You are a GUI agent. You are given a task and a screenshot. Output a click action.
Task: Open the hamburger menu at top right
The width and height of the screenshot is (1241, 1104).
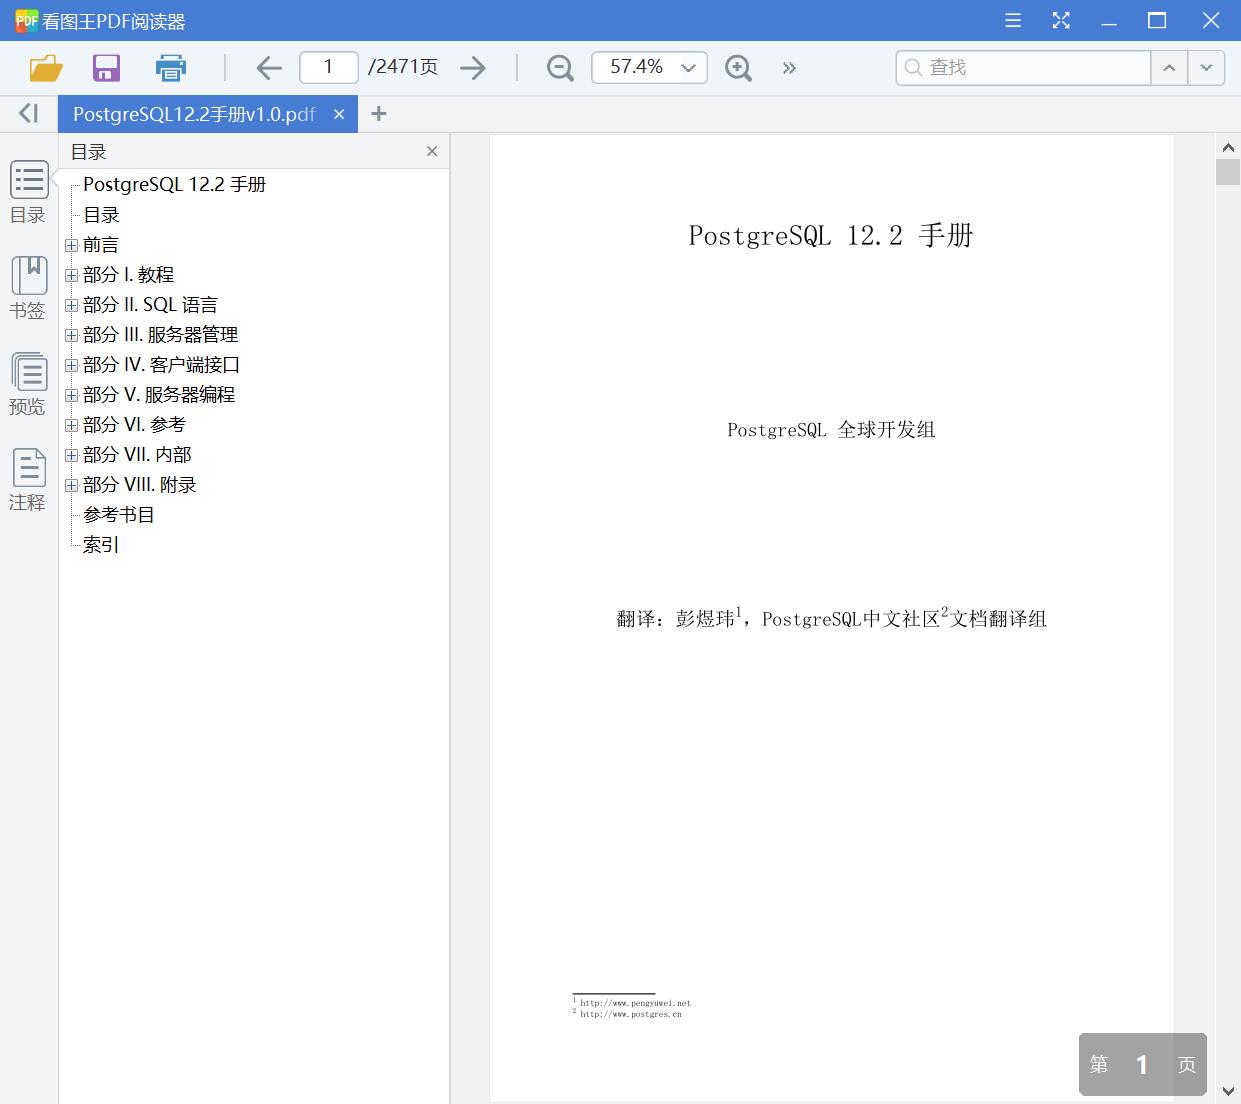1012,20
